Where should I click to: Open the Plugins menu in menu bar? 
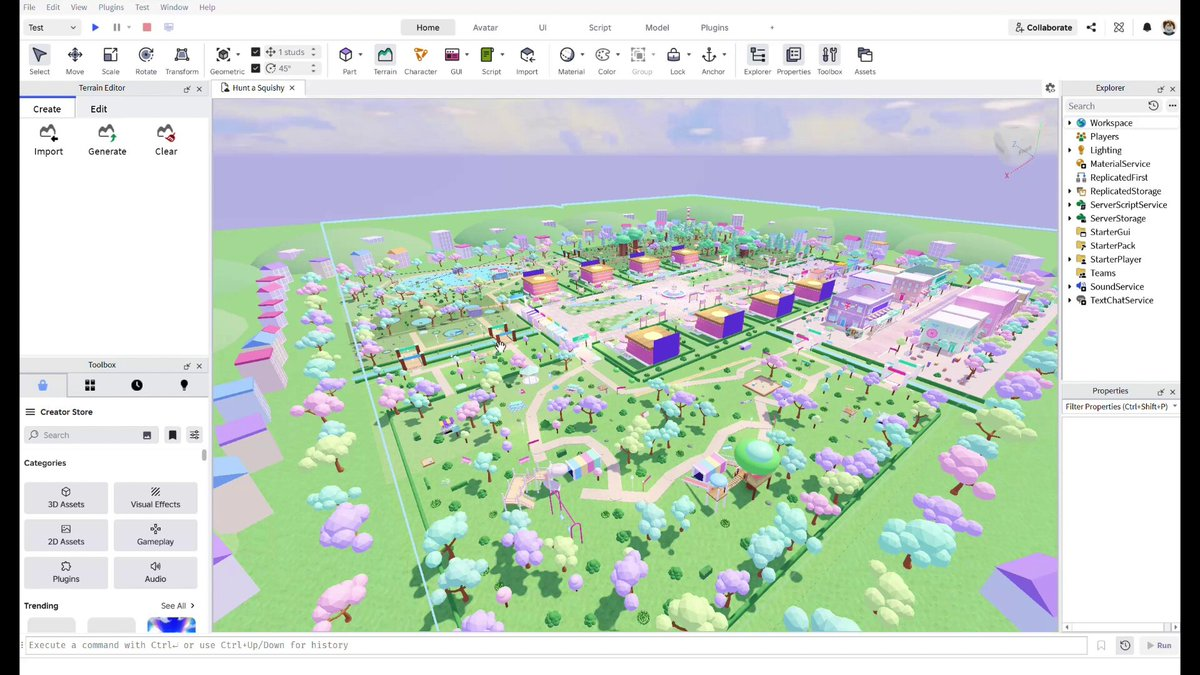[x=111, y=7]
